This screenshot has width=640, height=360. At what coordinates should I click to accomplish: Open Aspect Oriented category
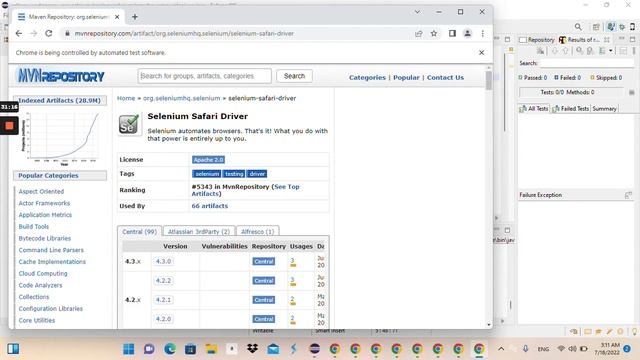(x=41, y=191)
